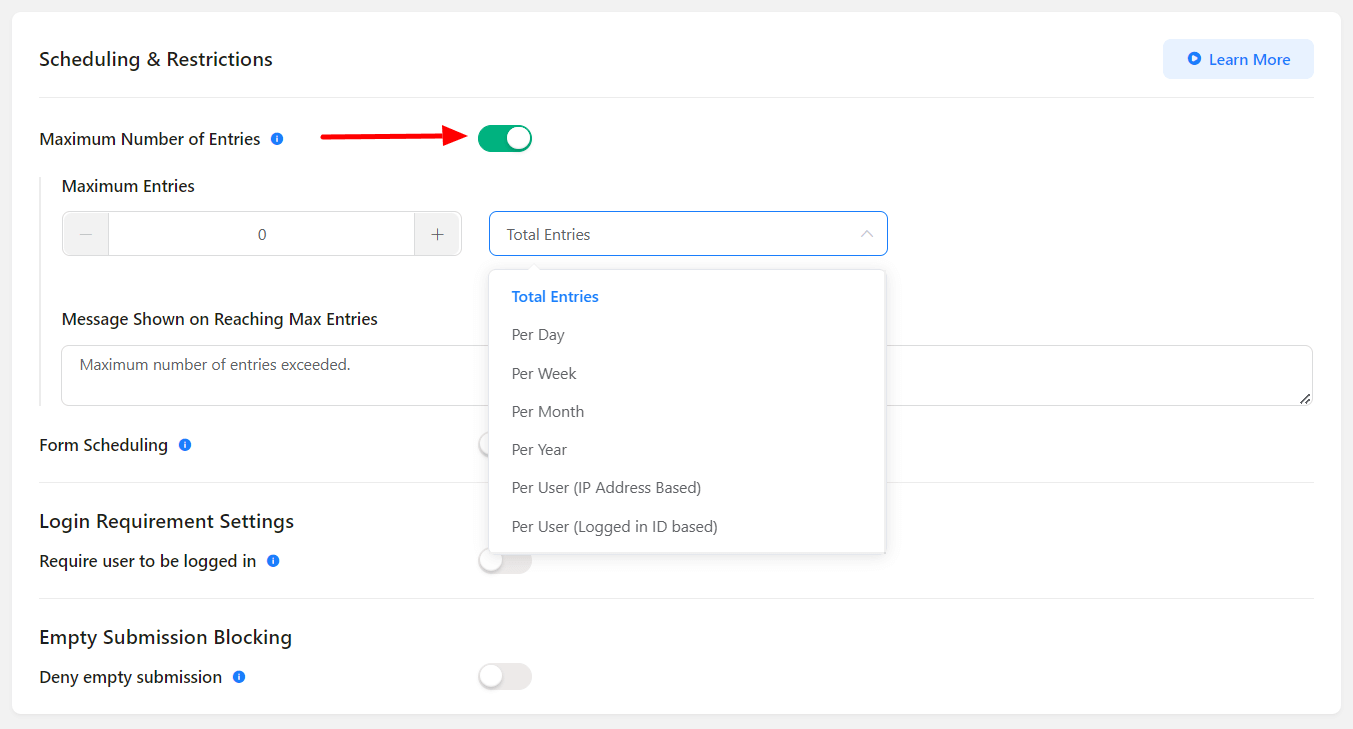Turn on Deny empty submission toggle
This screenshot has width=1353, height=729.
click(505, 677)
